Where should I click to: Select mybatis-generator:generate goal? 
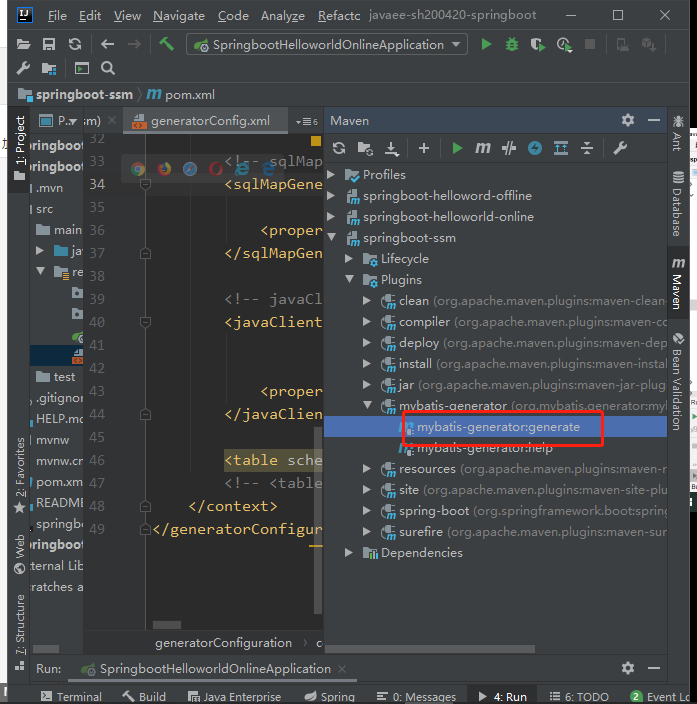[x=496, y=427]
